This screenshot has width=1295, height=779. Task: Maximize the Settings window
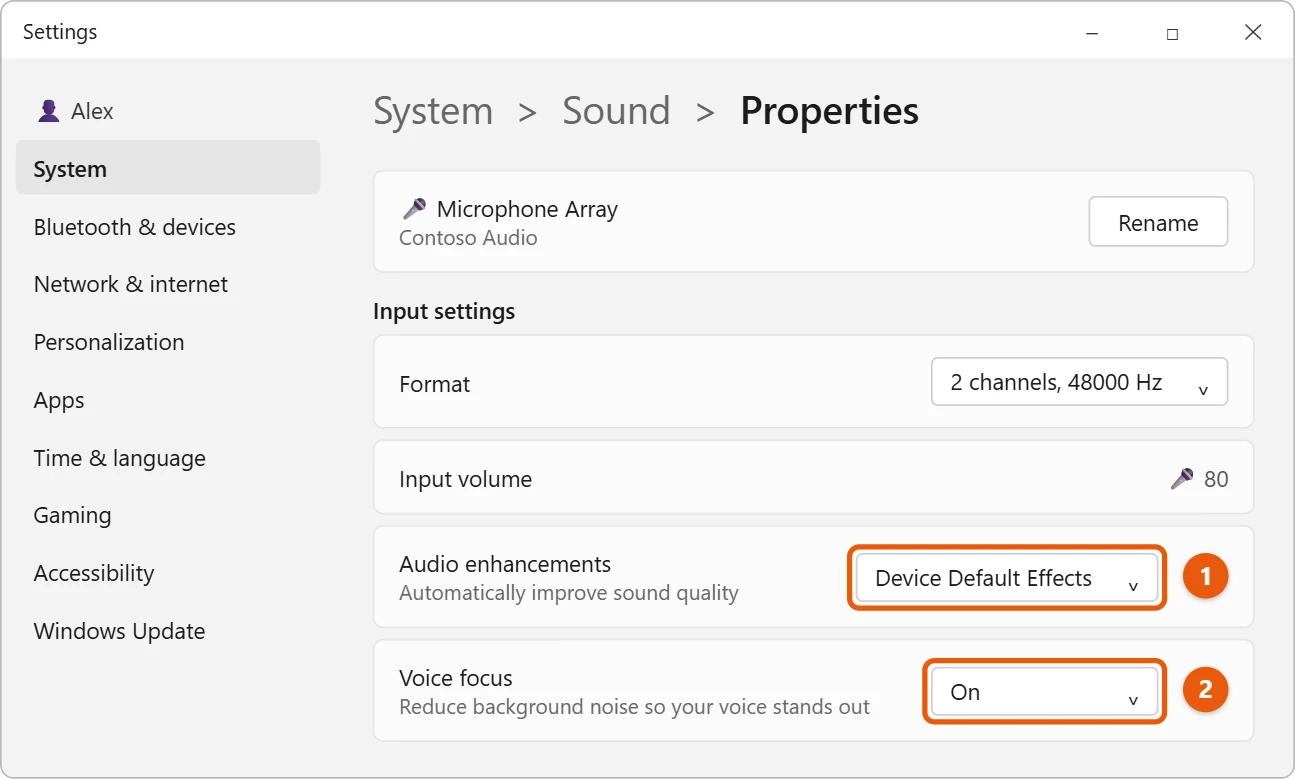(x=1172, y=33)
